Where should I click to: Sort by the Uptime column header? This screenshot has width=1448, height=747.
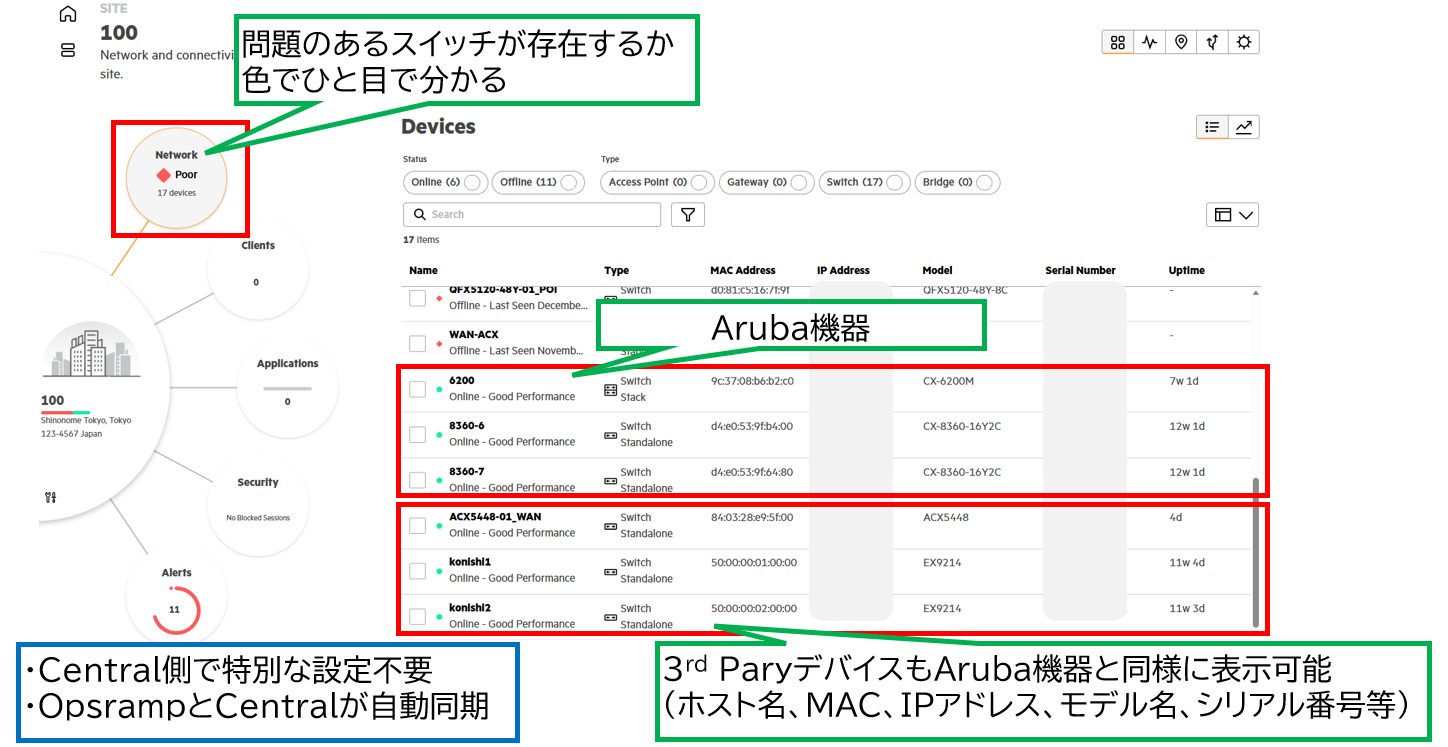[1186, 270]
